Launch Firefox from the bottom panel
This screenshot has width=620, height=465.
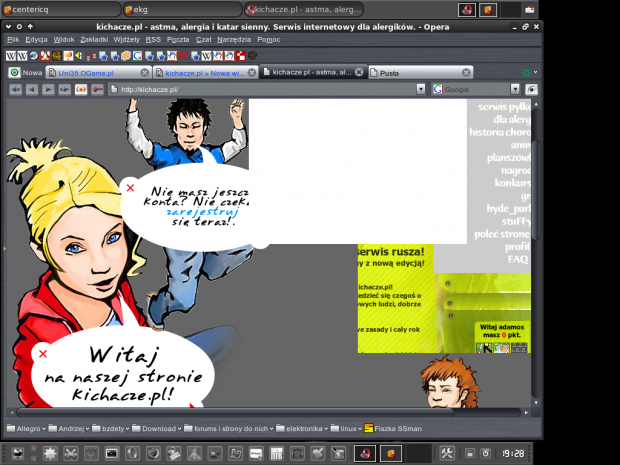click(153, 453)
